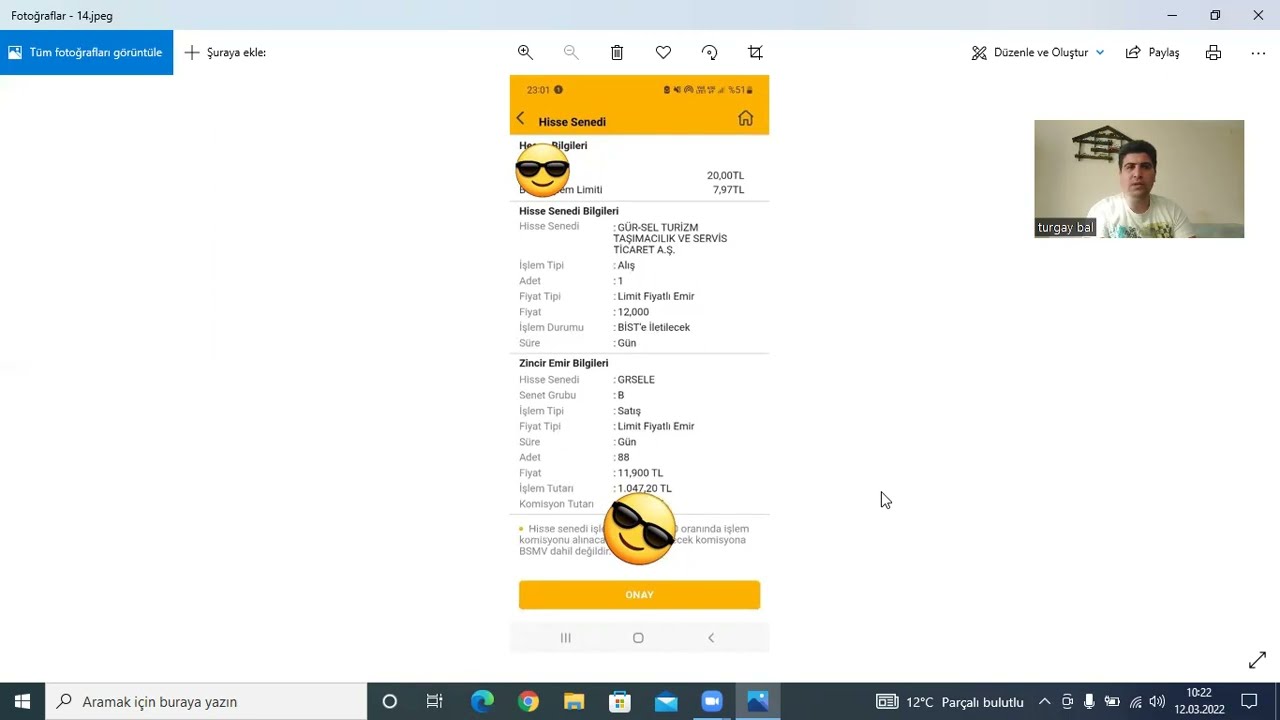This screenshot has width=1280, height=720.
Task: Open the crop tool
Action: pyautogui.click(x=755, y=52)
